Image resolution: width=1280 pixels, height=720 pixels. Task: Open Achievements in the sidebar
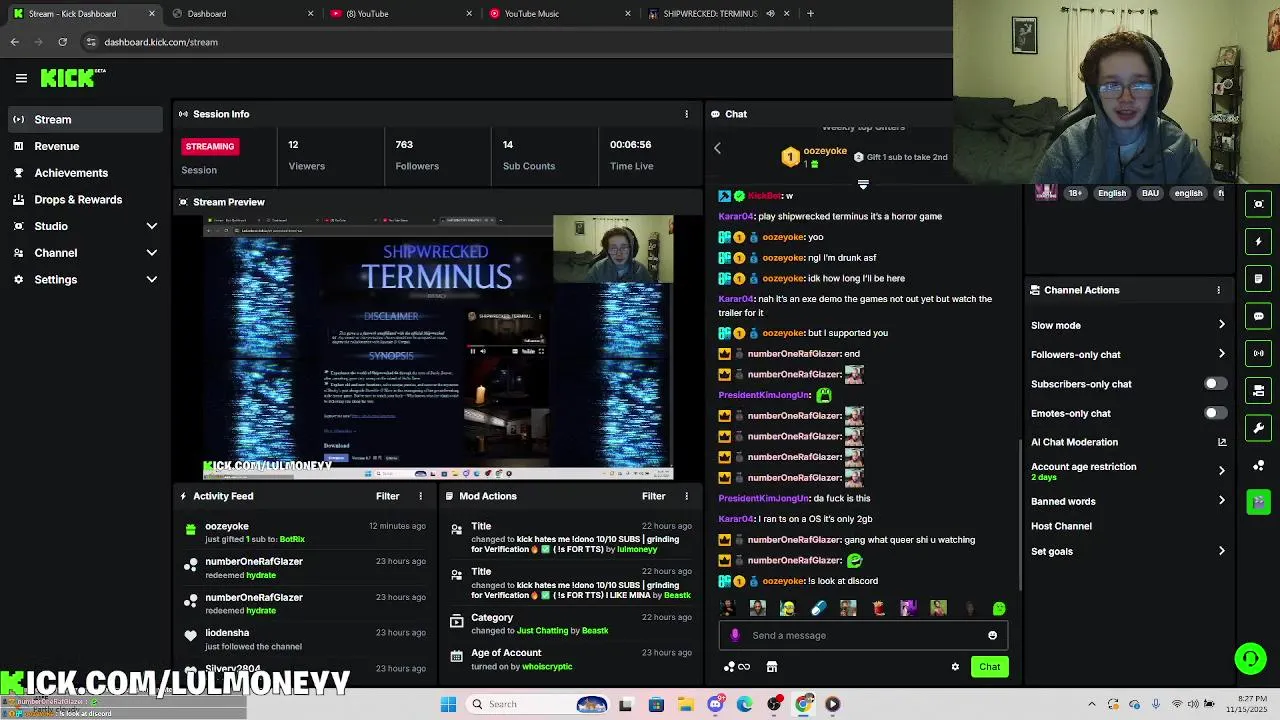[85, 173]
